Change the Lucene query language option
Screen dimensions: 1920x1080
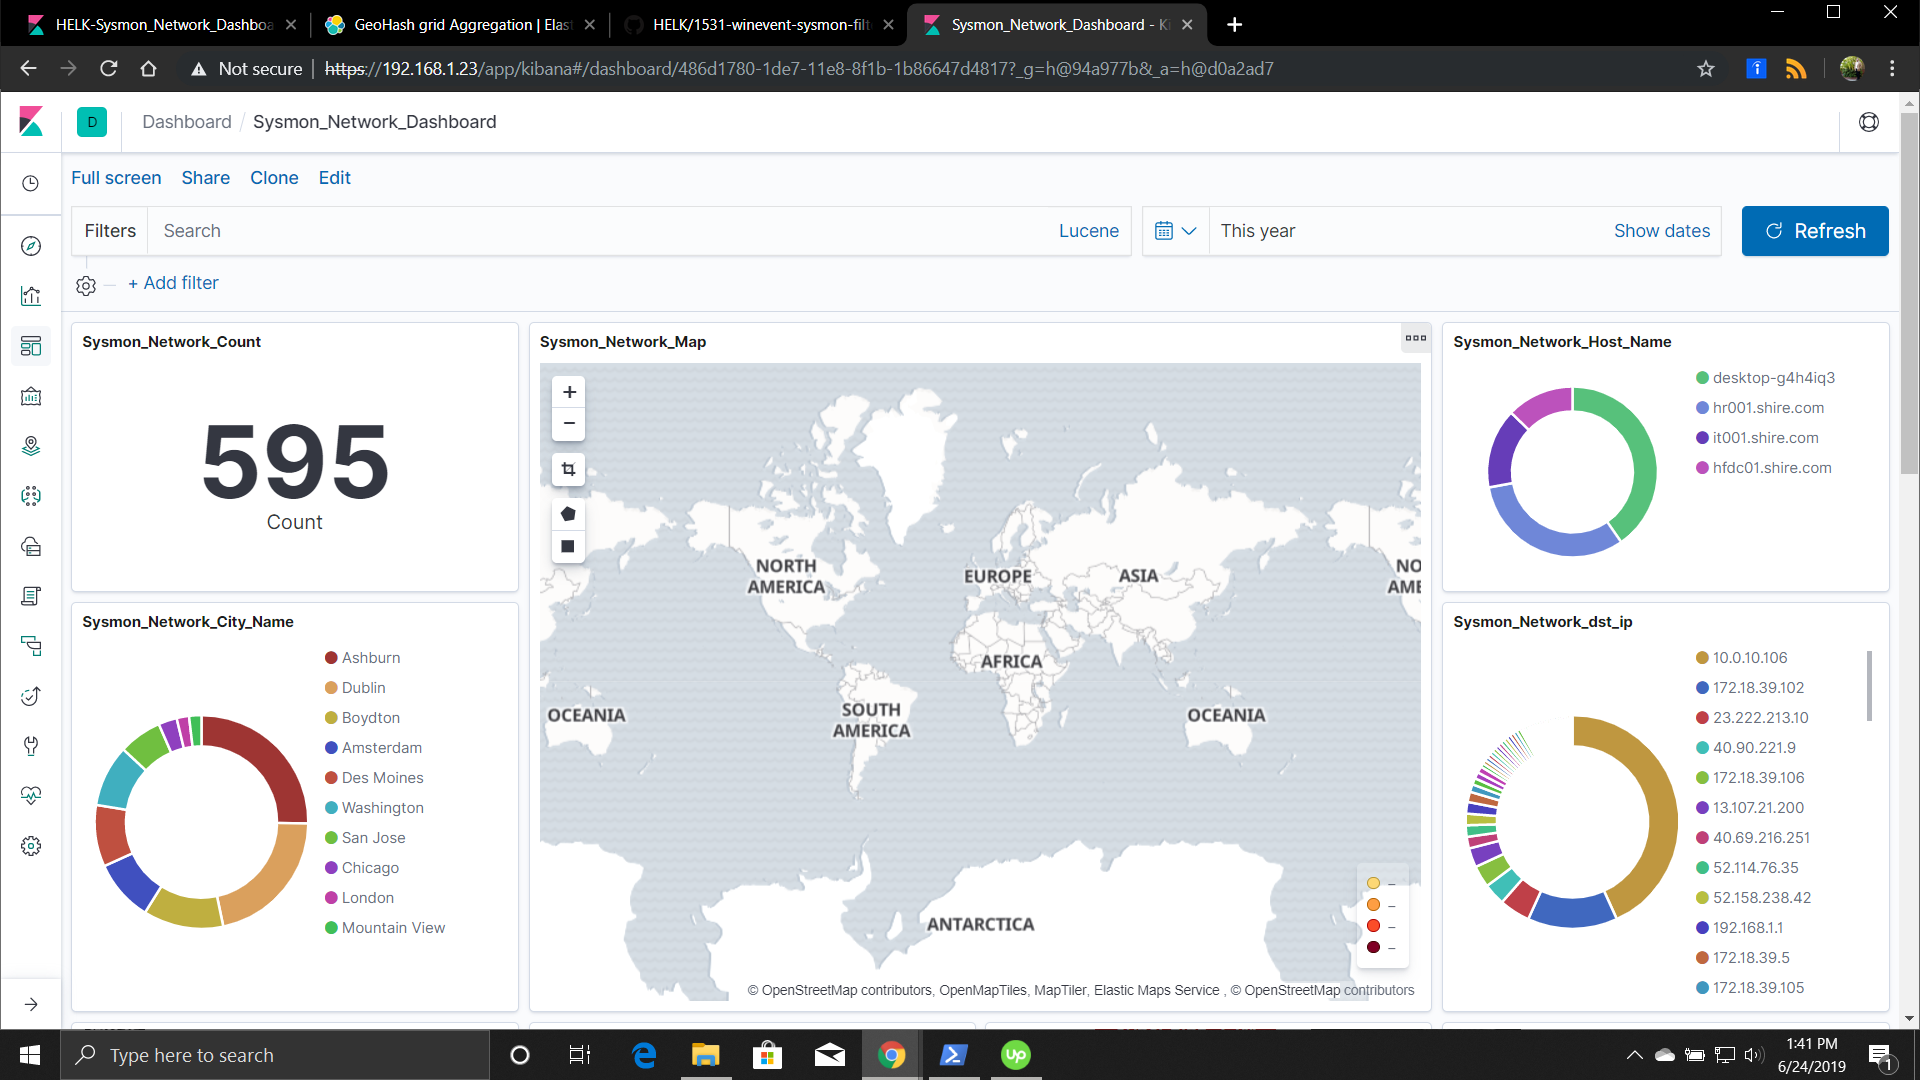pyautogui.click(x=1088, y=231)
